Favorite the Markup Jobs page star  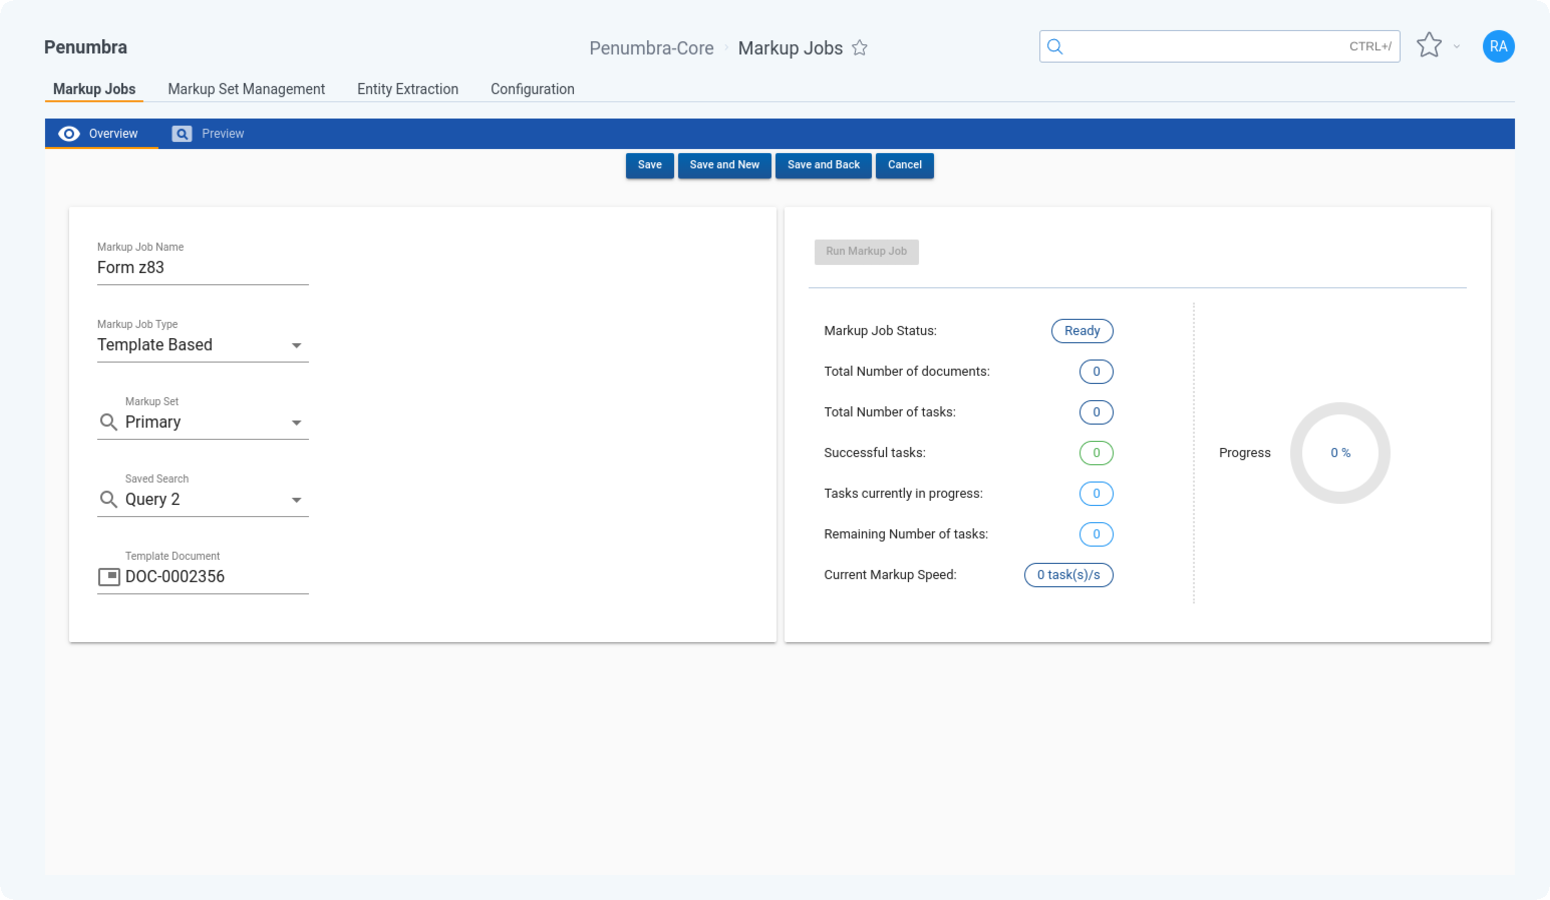(859, 48)
